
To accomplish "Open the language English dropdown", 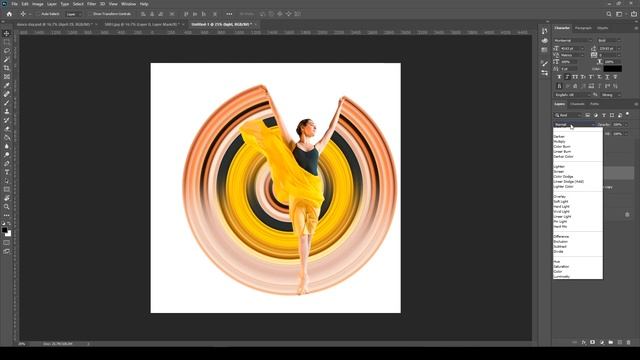I will click(572, 95).
